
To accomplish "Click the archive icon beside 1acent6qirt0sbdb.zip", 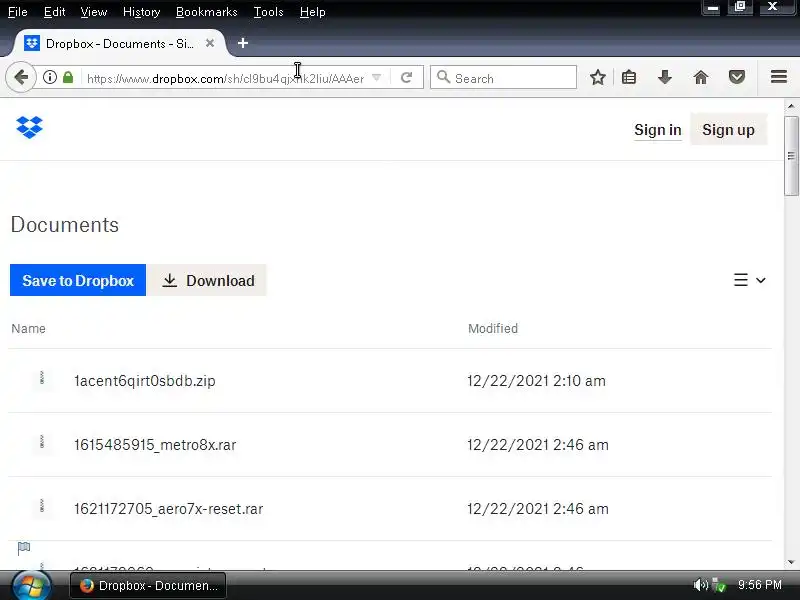I will point(42,379).
